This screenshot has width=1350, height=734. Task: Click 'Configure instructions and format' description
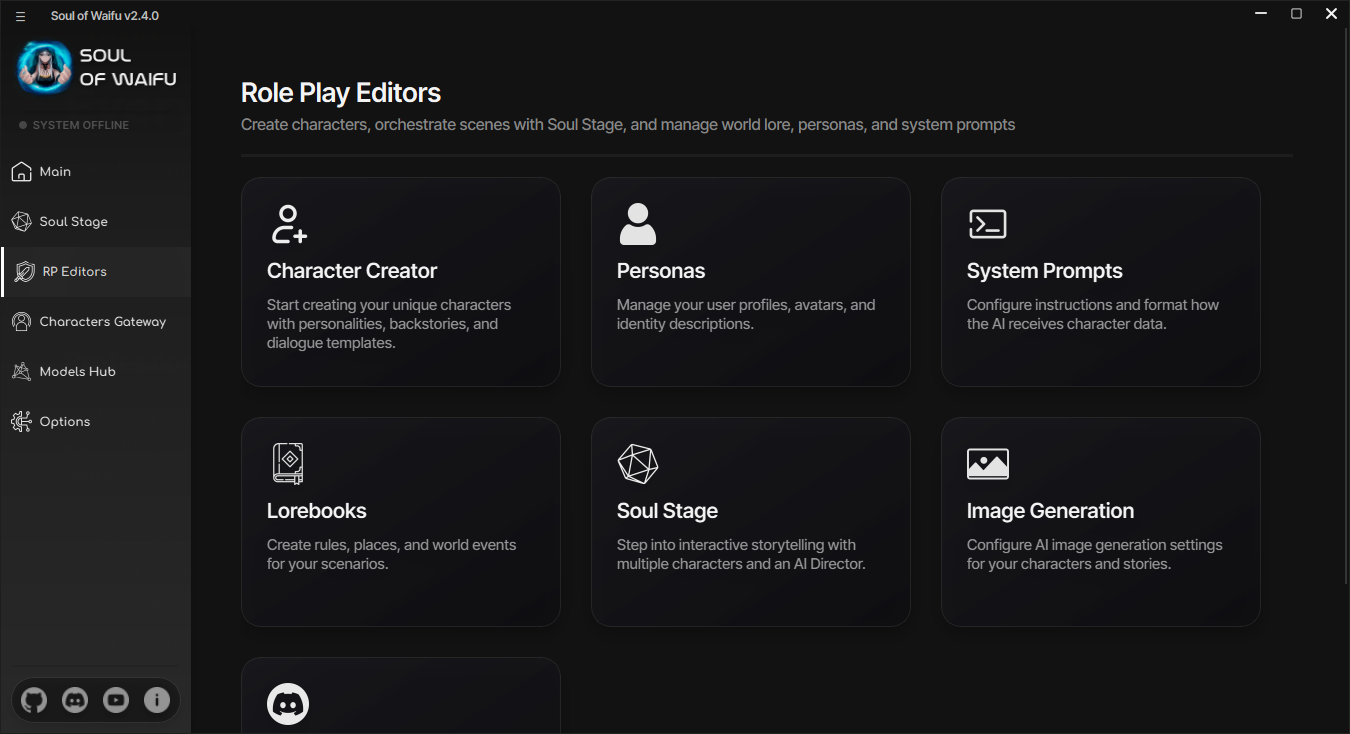(1093, 314)
